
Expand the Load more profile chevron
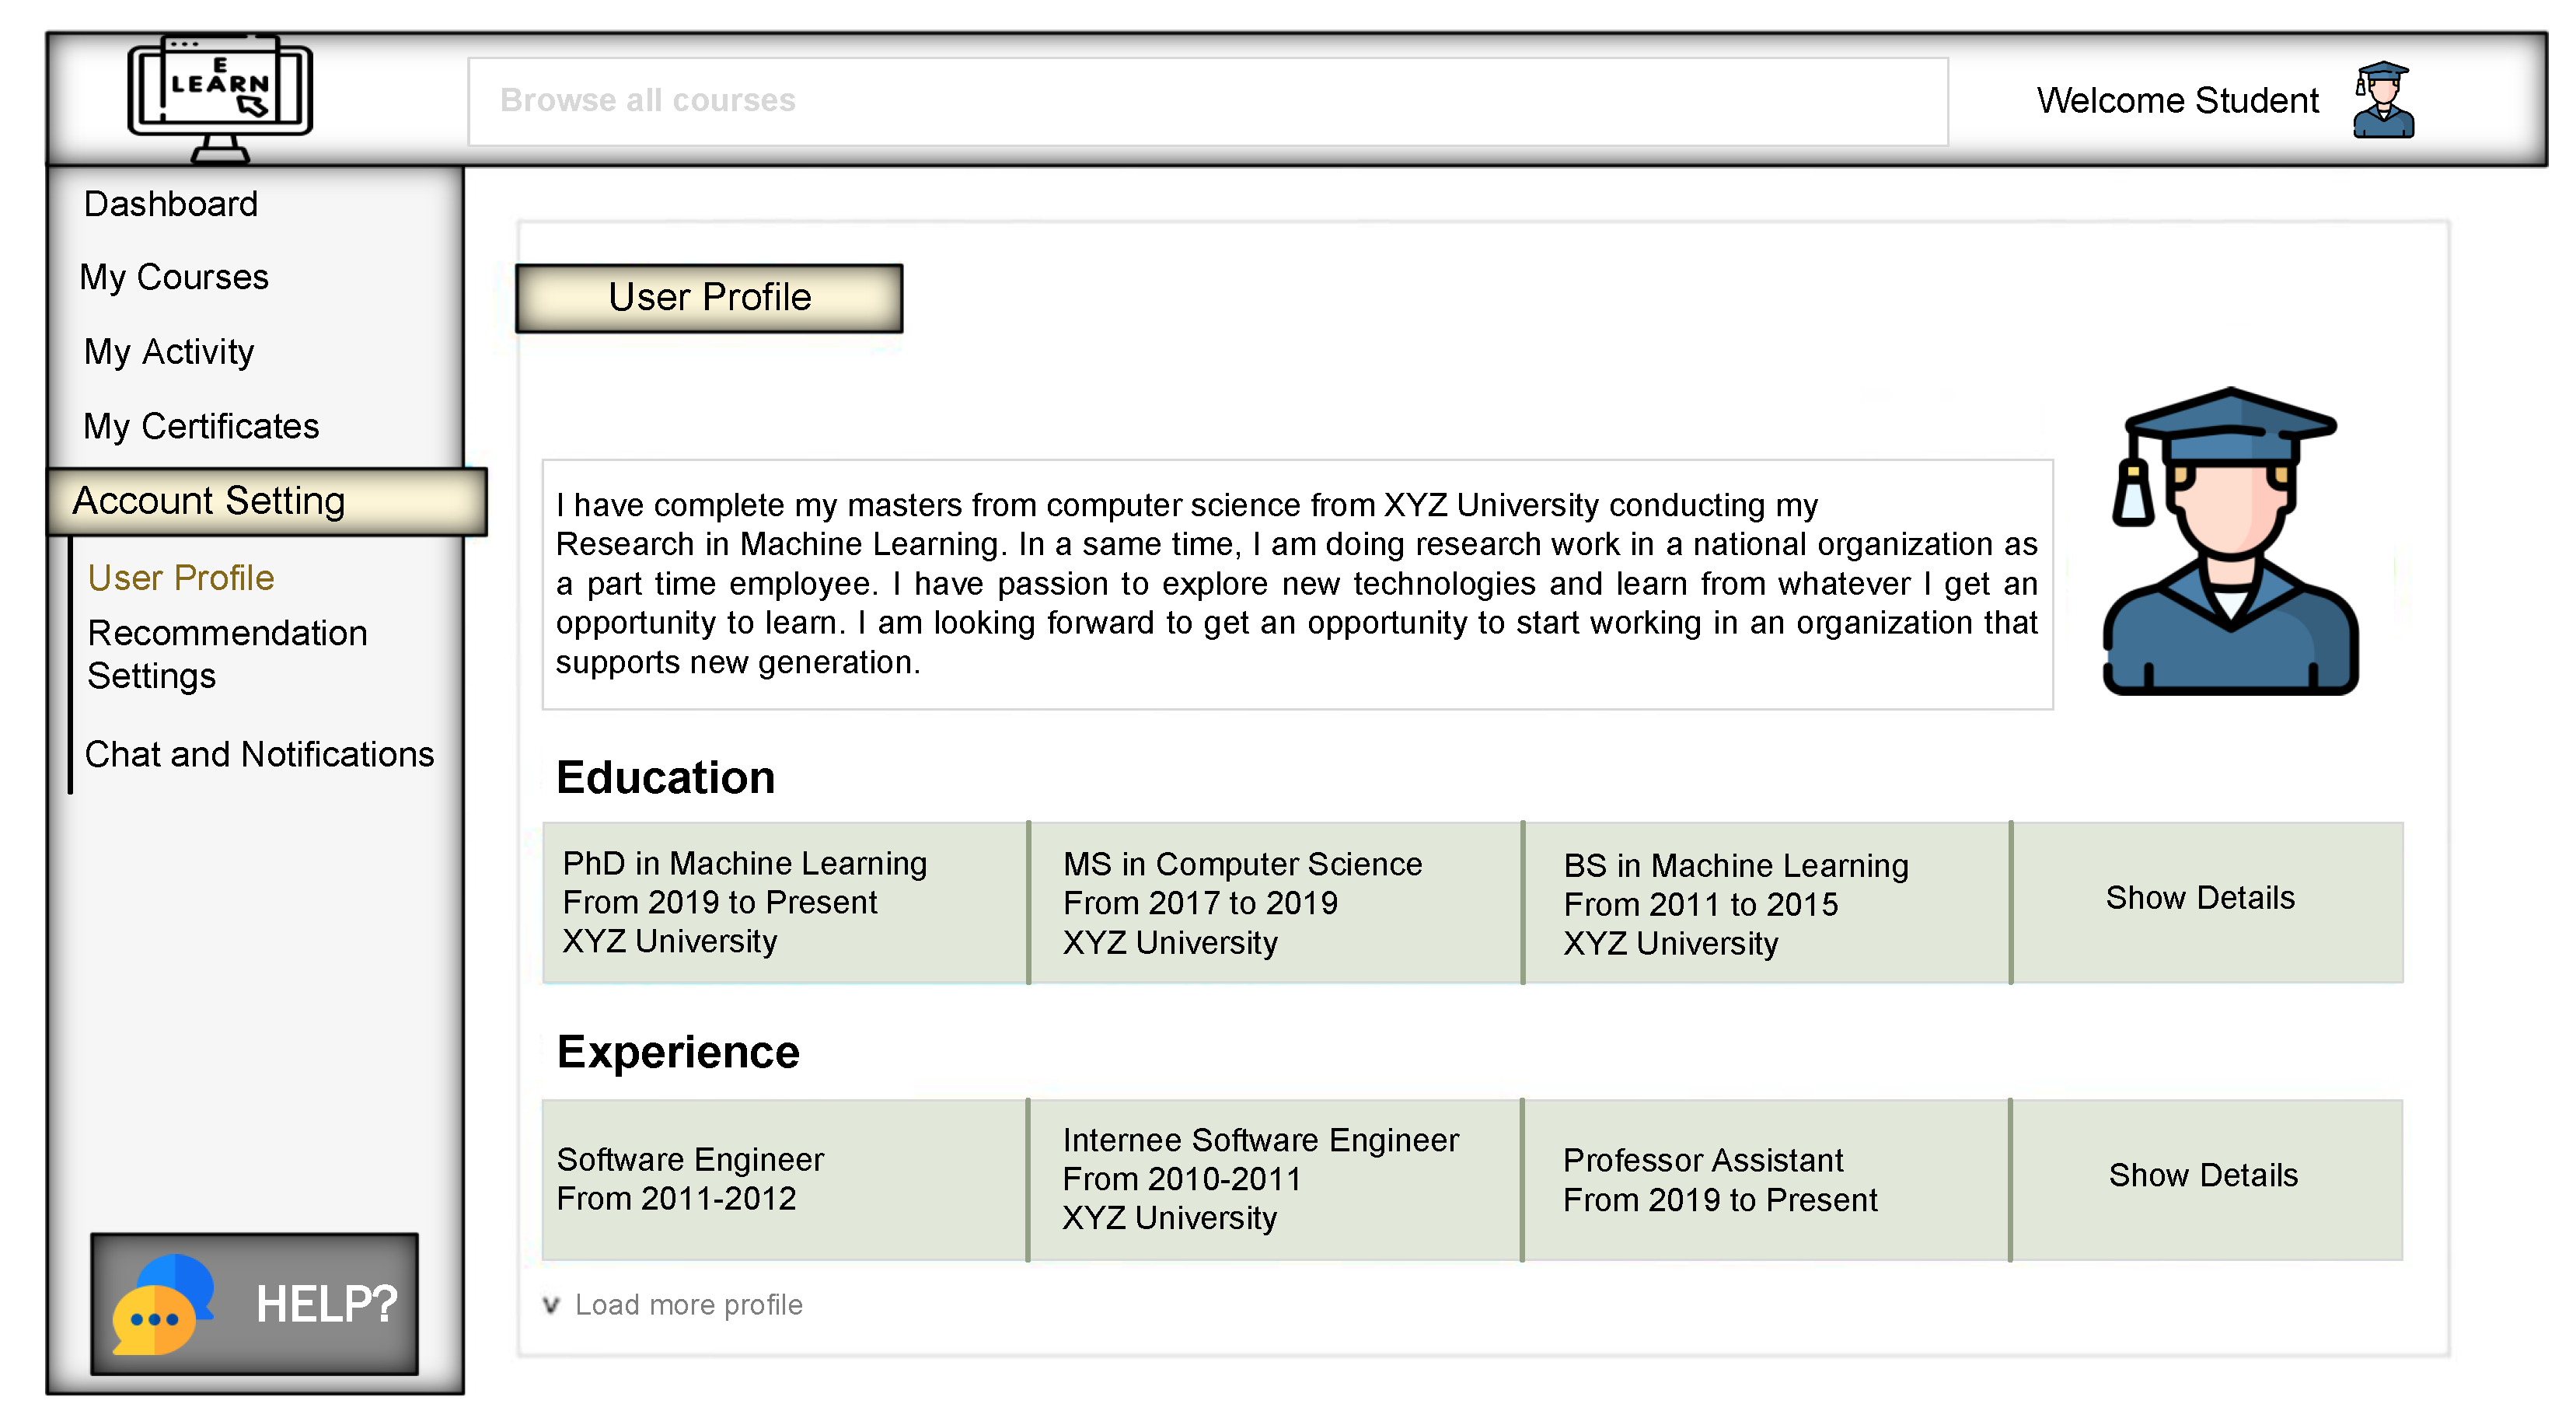pos(551,1305)
